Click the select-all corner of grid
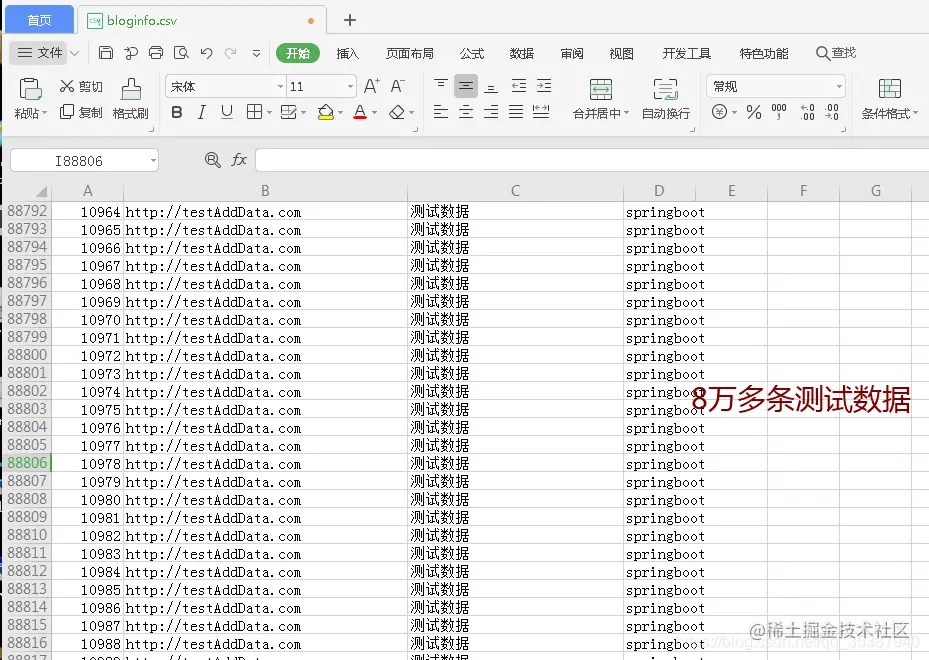Viewport: 929px width, 660px height. 28,191
